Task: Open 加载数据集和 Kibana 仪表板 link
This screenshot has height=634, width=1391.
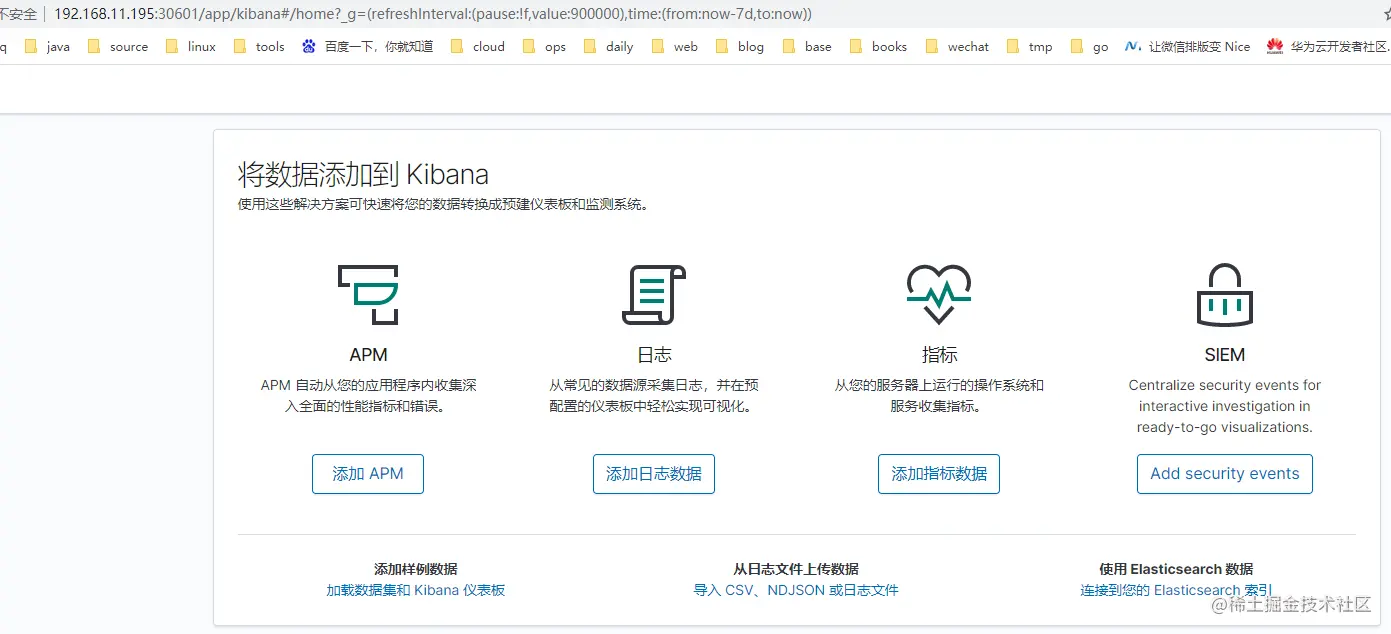Action: tap(416, 590)
